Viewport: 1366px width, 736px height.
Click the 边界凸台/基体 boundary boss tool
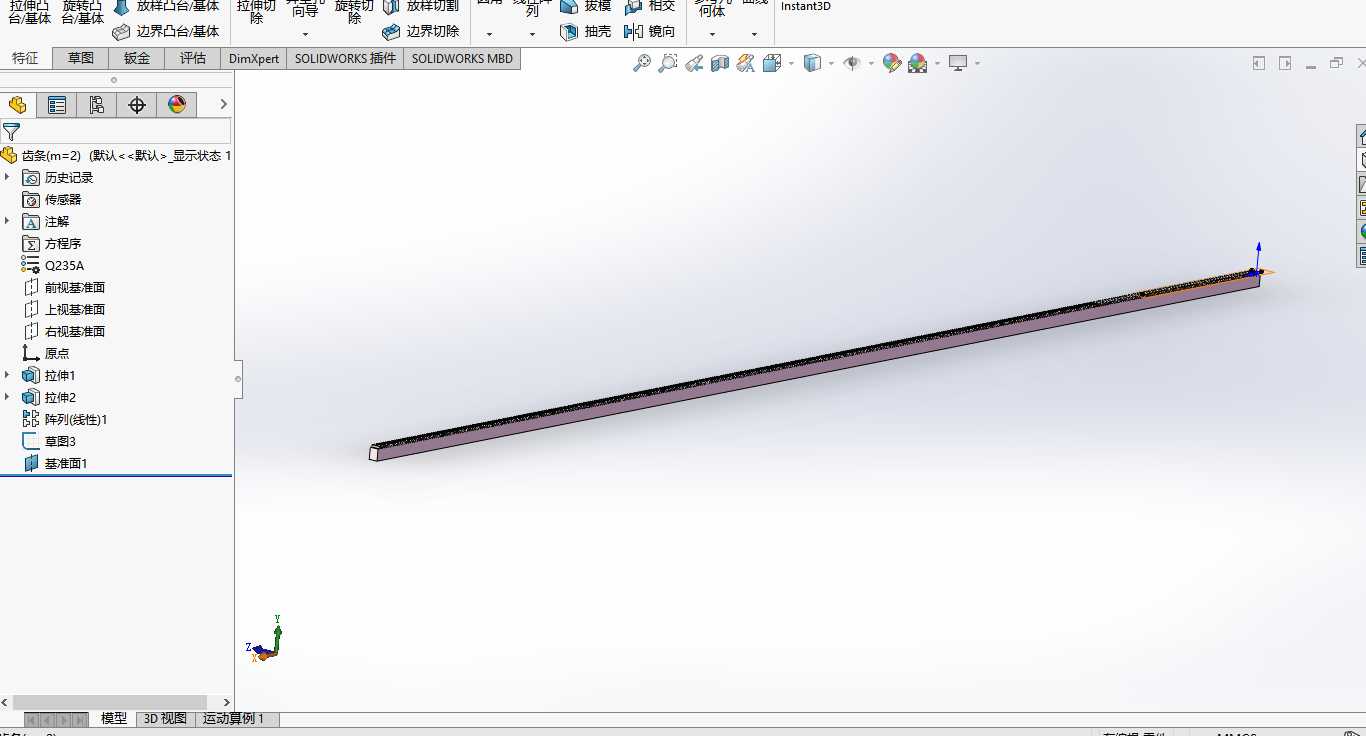pyautogui.click(x=165, y=31)
